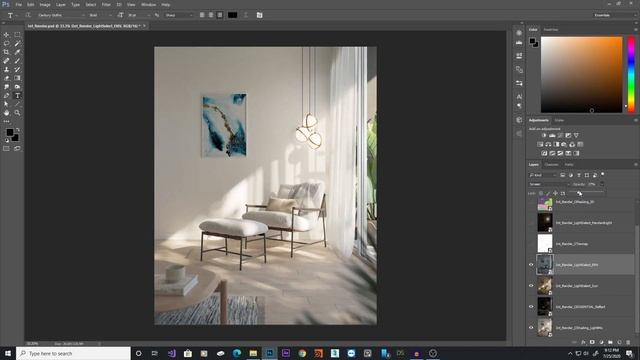The image size is (640, 360).
Task: Click the text color swatch in options bar
Action: coord(232,15)
